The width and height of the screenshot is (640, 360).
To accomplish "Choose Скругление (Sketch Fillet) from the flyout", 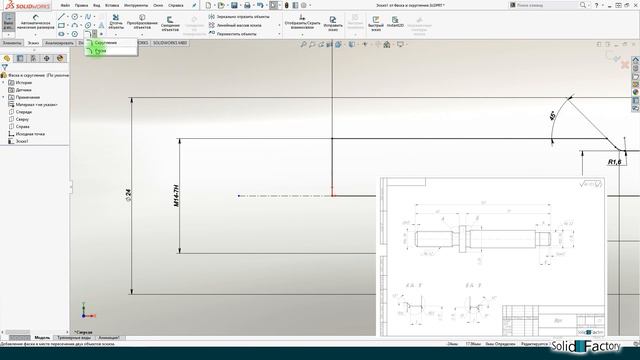I will point(110,42).
